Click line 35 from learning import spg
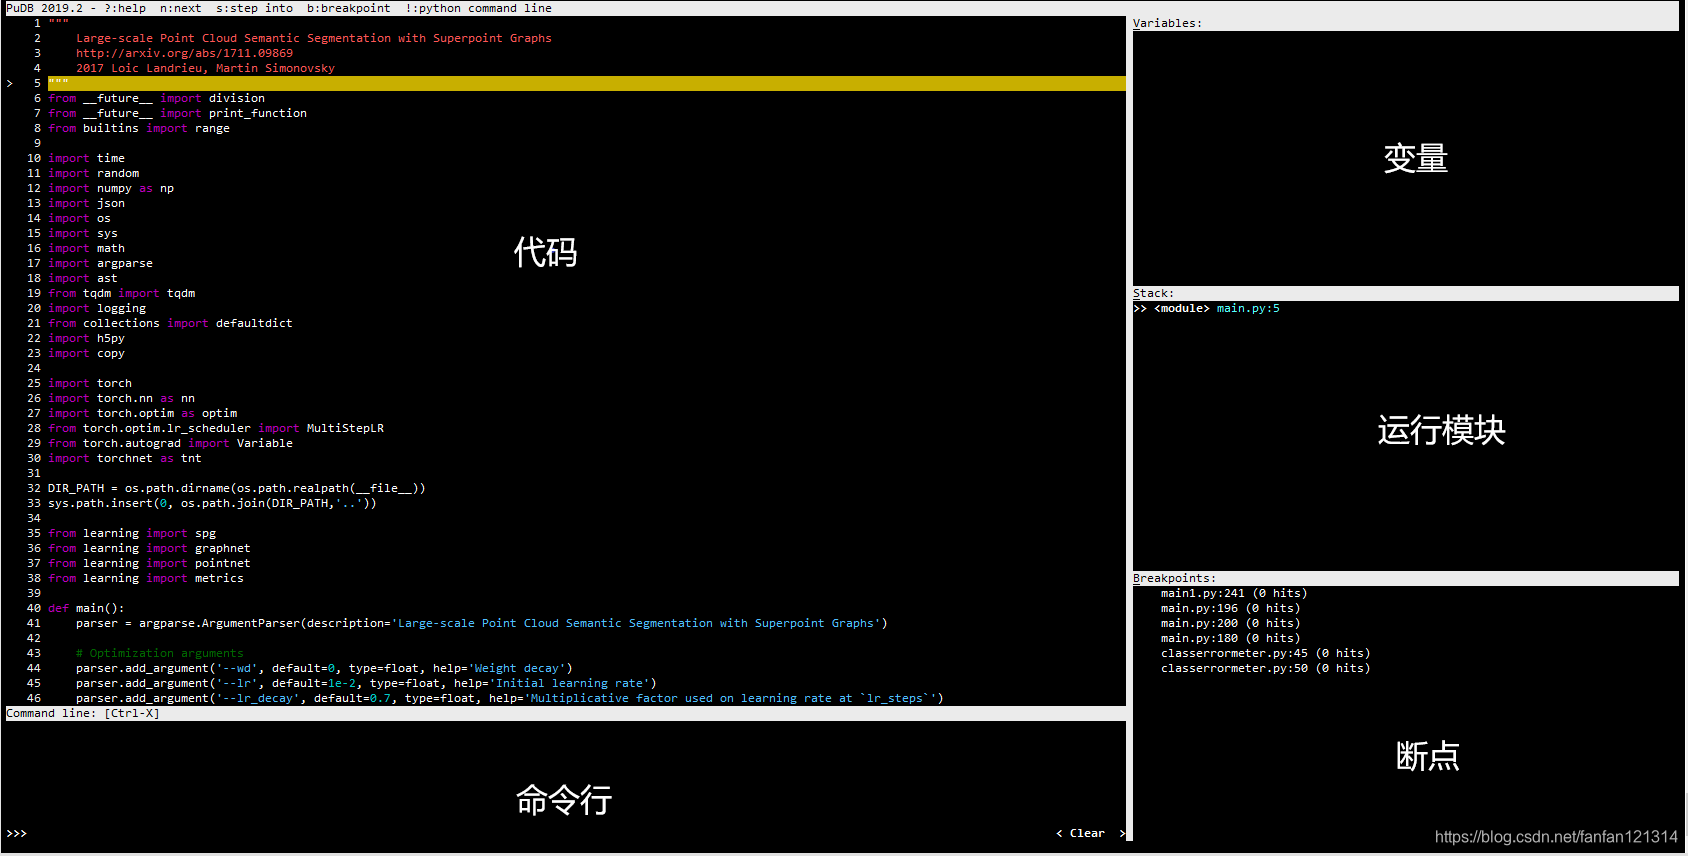Viewport: 1688px width, 856px height. (x=131, y=533)
